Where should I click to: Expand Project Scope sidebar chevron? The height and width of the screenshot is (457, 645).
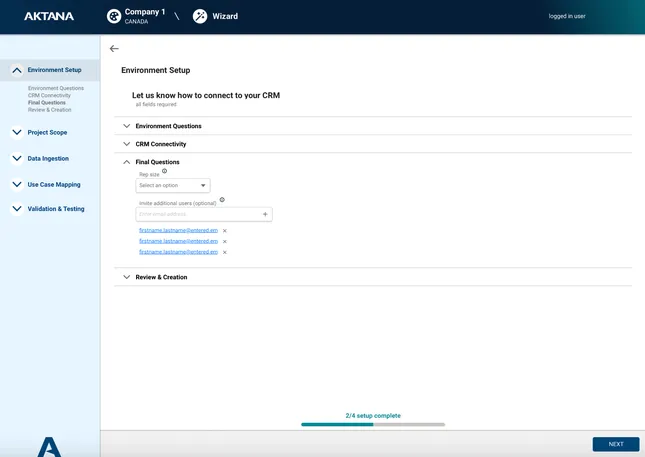(x=17, y=132)
